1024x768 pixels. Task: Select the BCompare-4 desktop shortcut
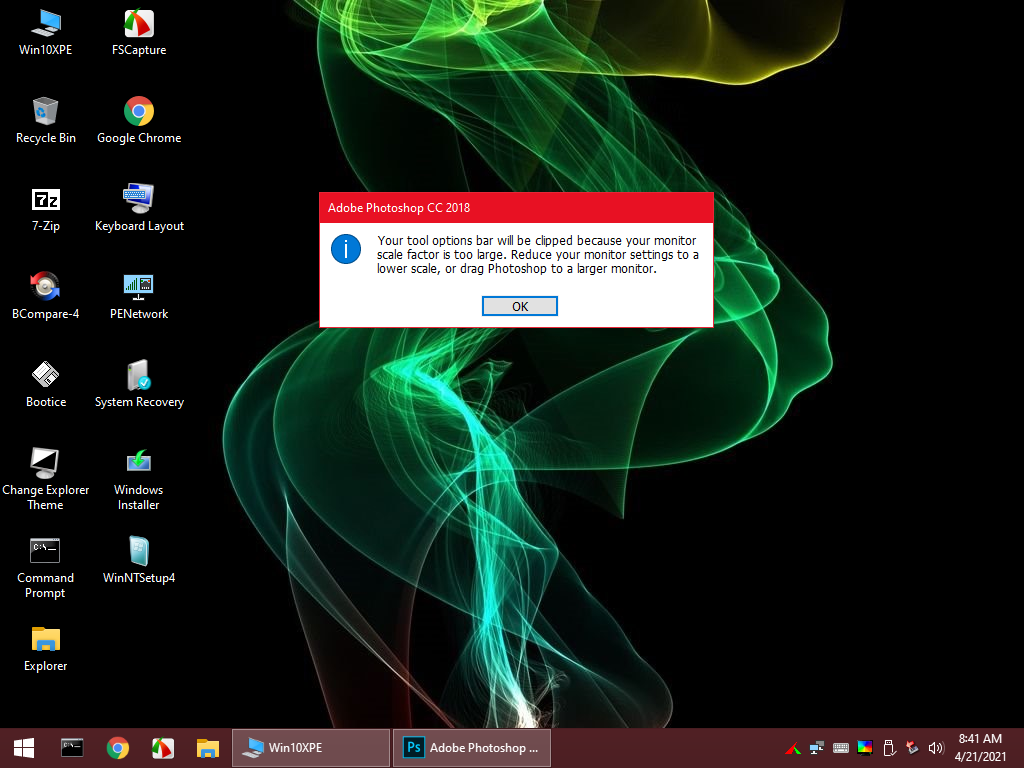46,296
